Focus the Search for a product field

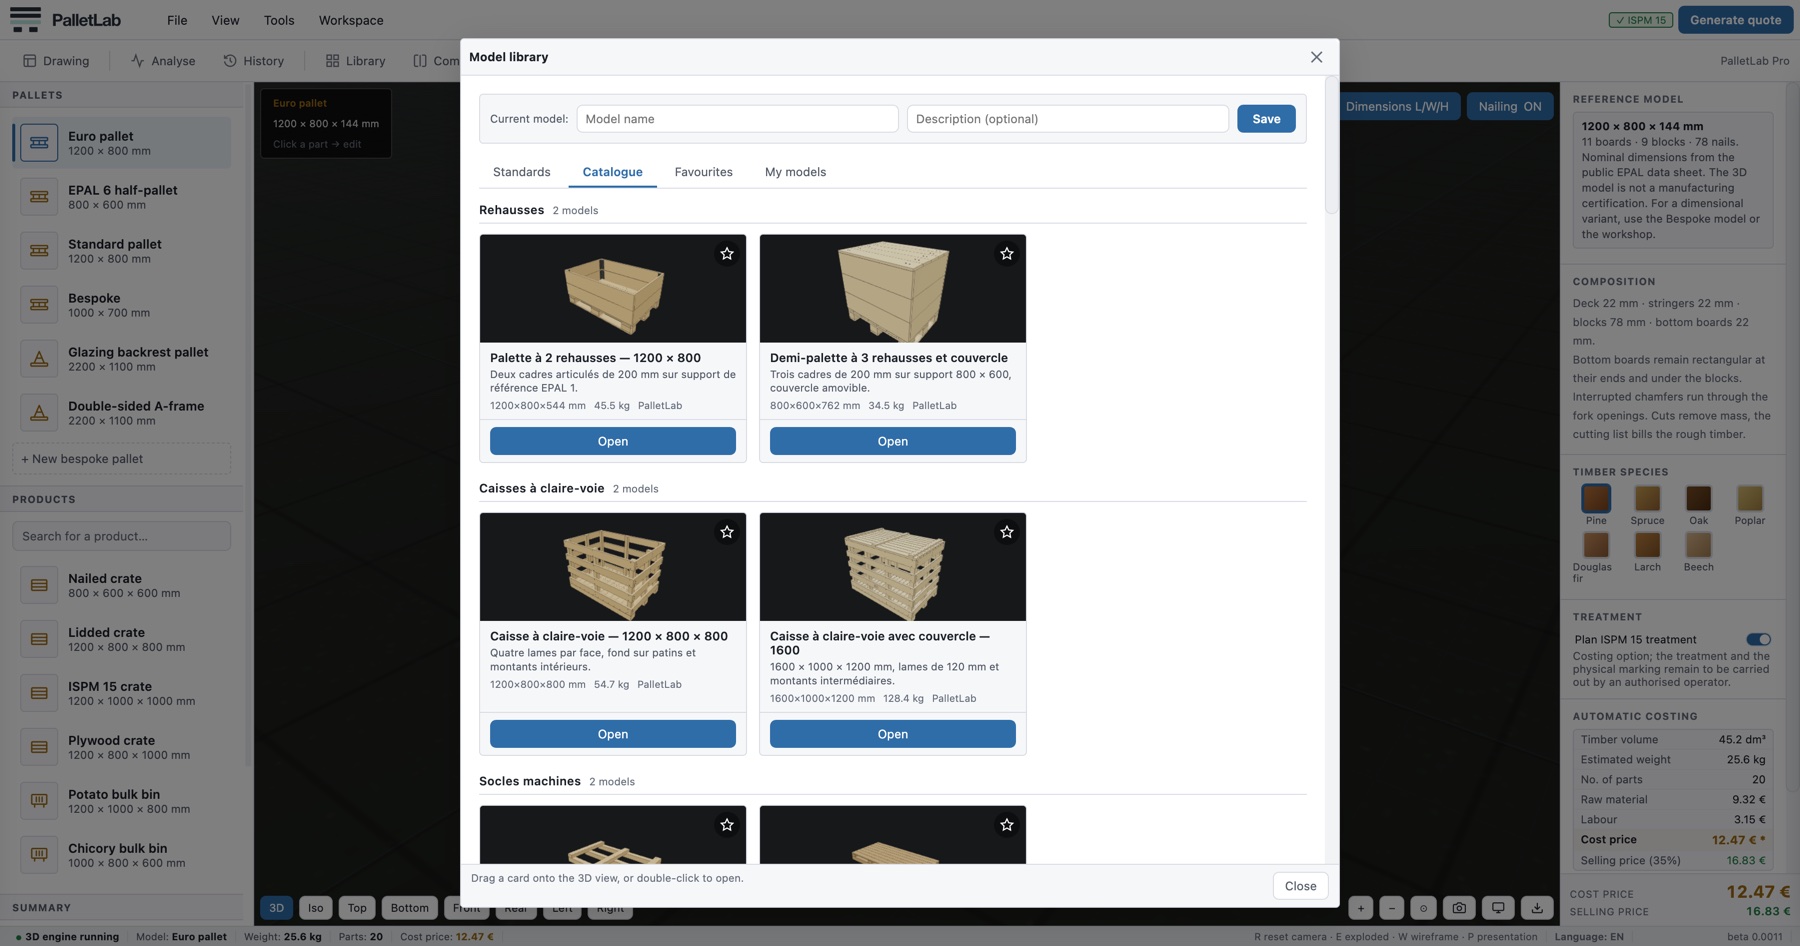(121, 536)
